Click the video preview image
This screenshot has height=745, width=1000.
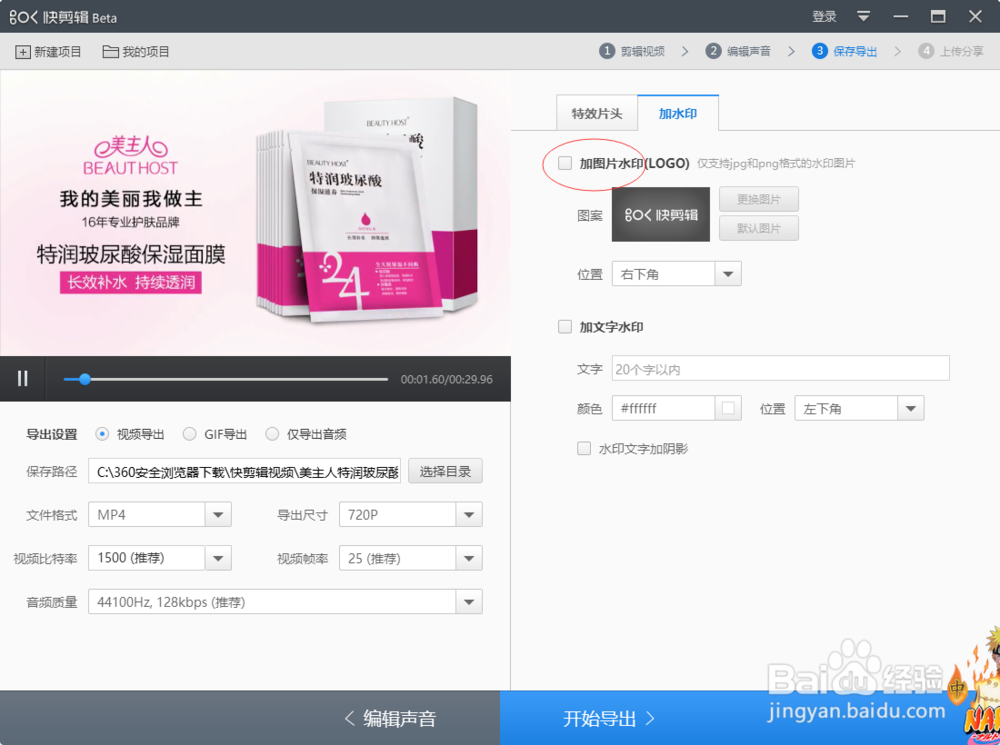point(255,213)
